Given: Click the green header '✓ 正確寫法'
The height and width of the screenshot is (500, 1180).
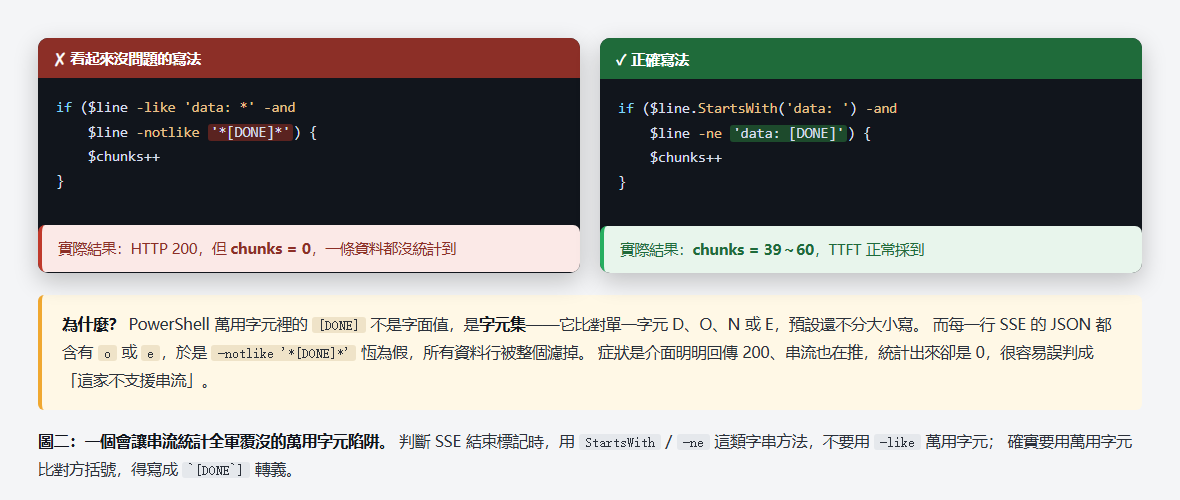Looking at the screenshot, I should pos(871,59).
